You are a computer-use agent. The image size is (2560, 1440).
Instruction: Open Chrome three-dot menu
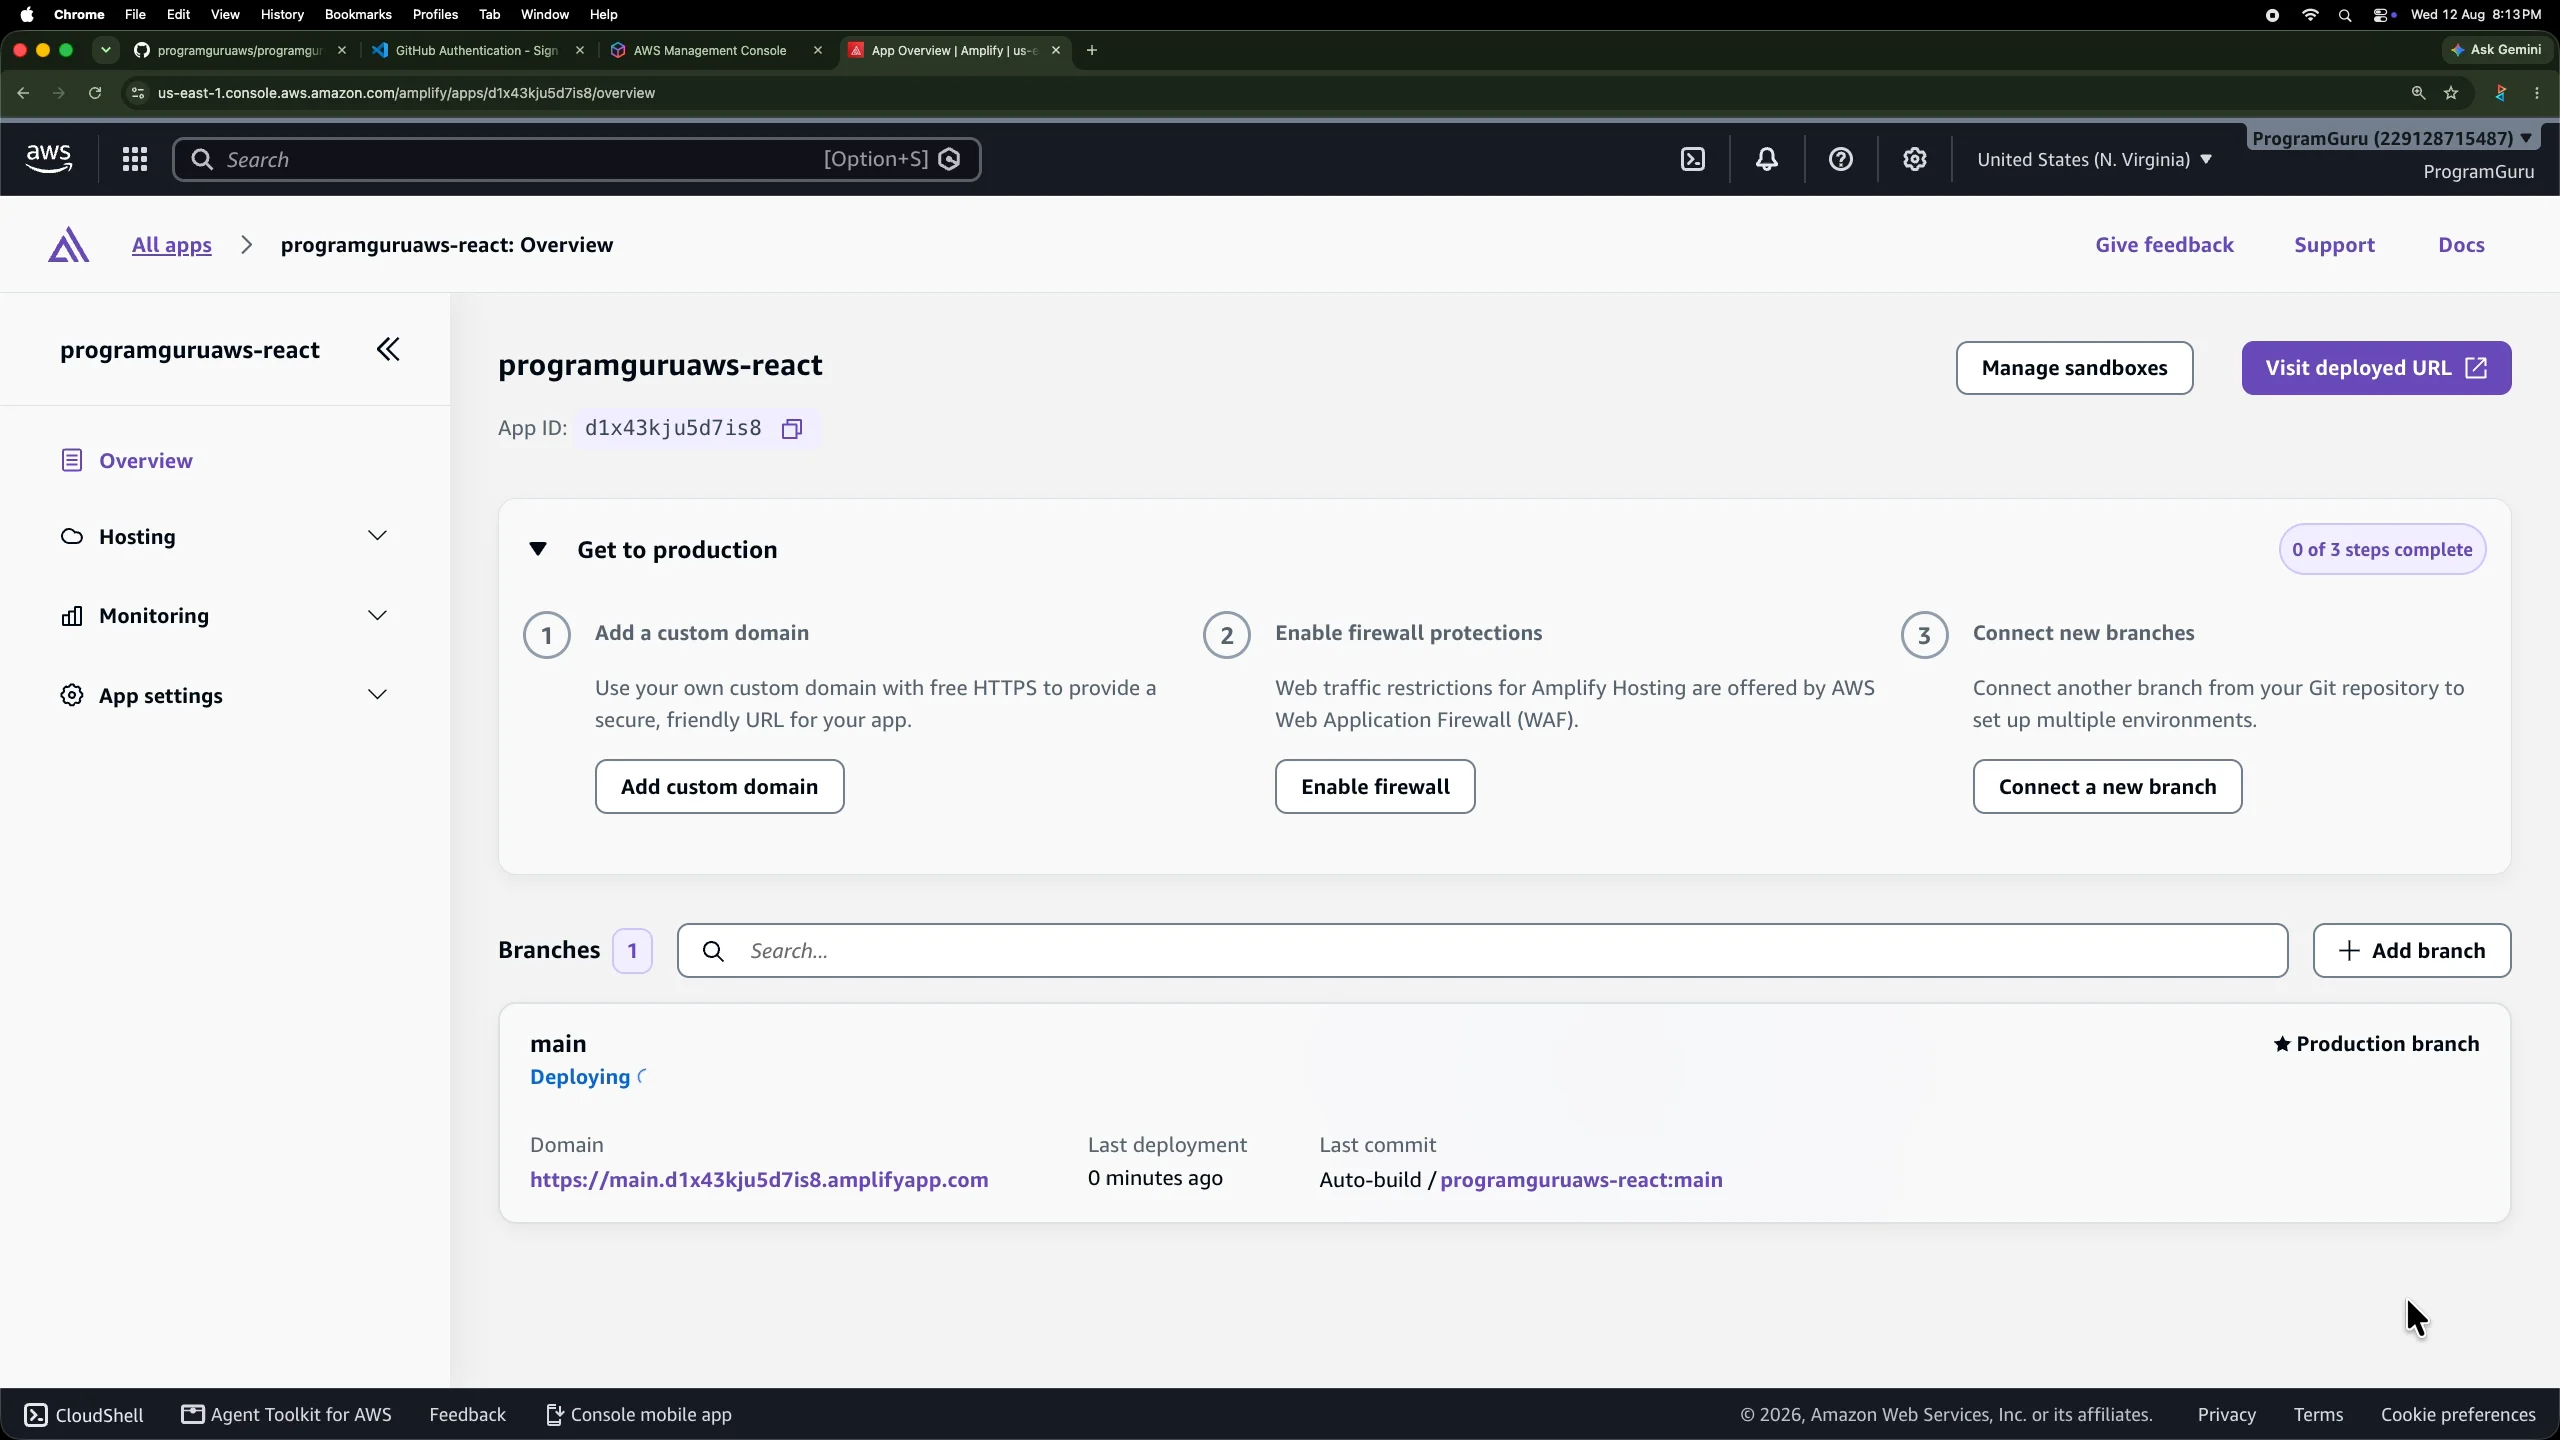[2537, 93]
